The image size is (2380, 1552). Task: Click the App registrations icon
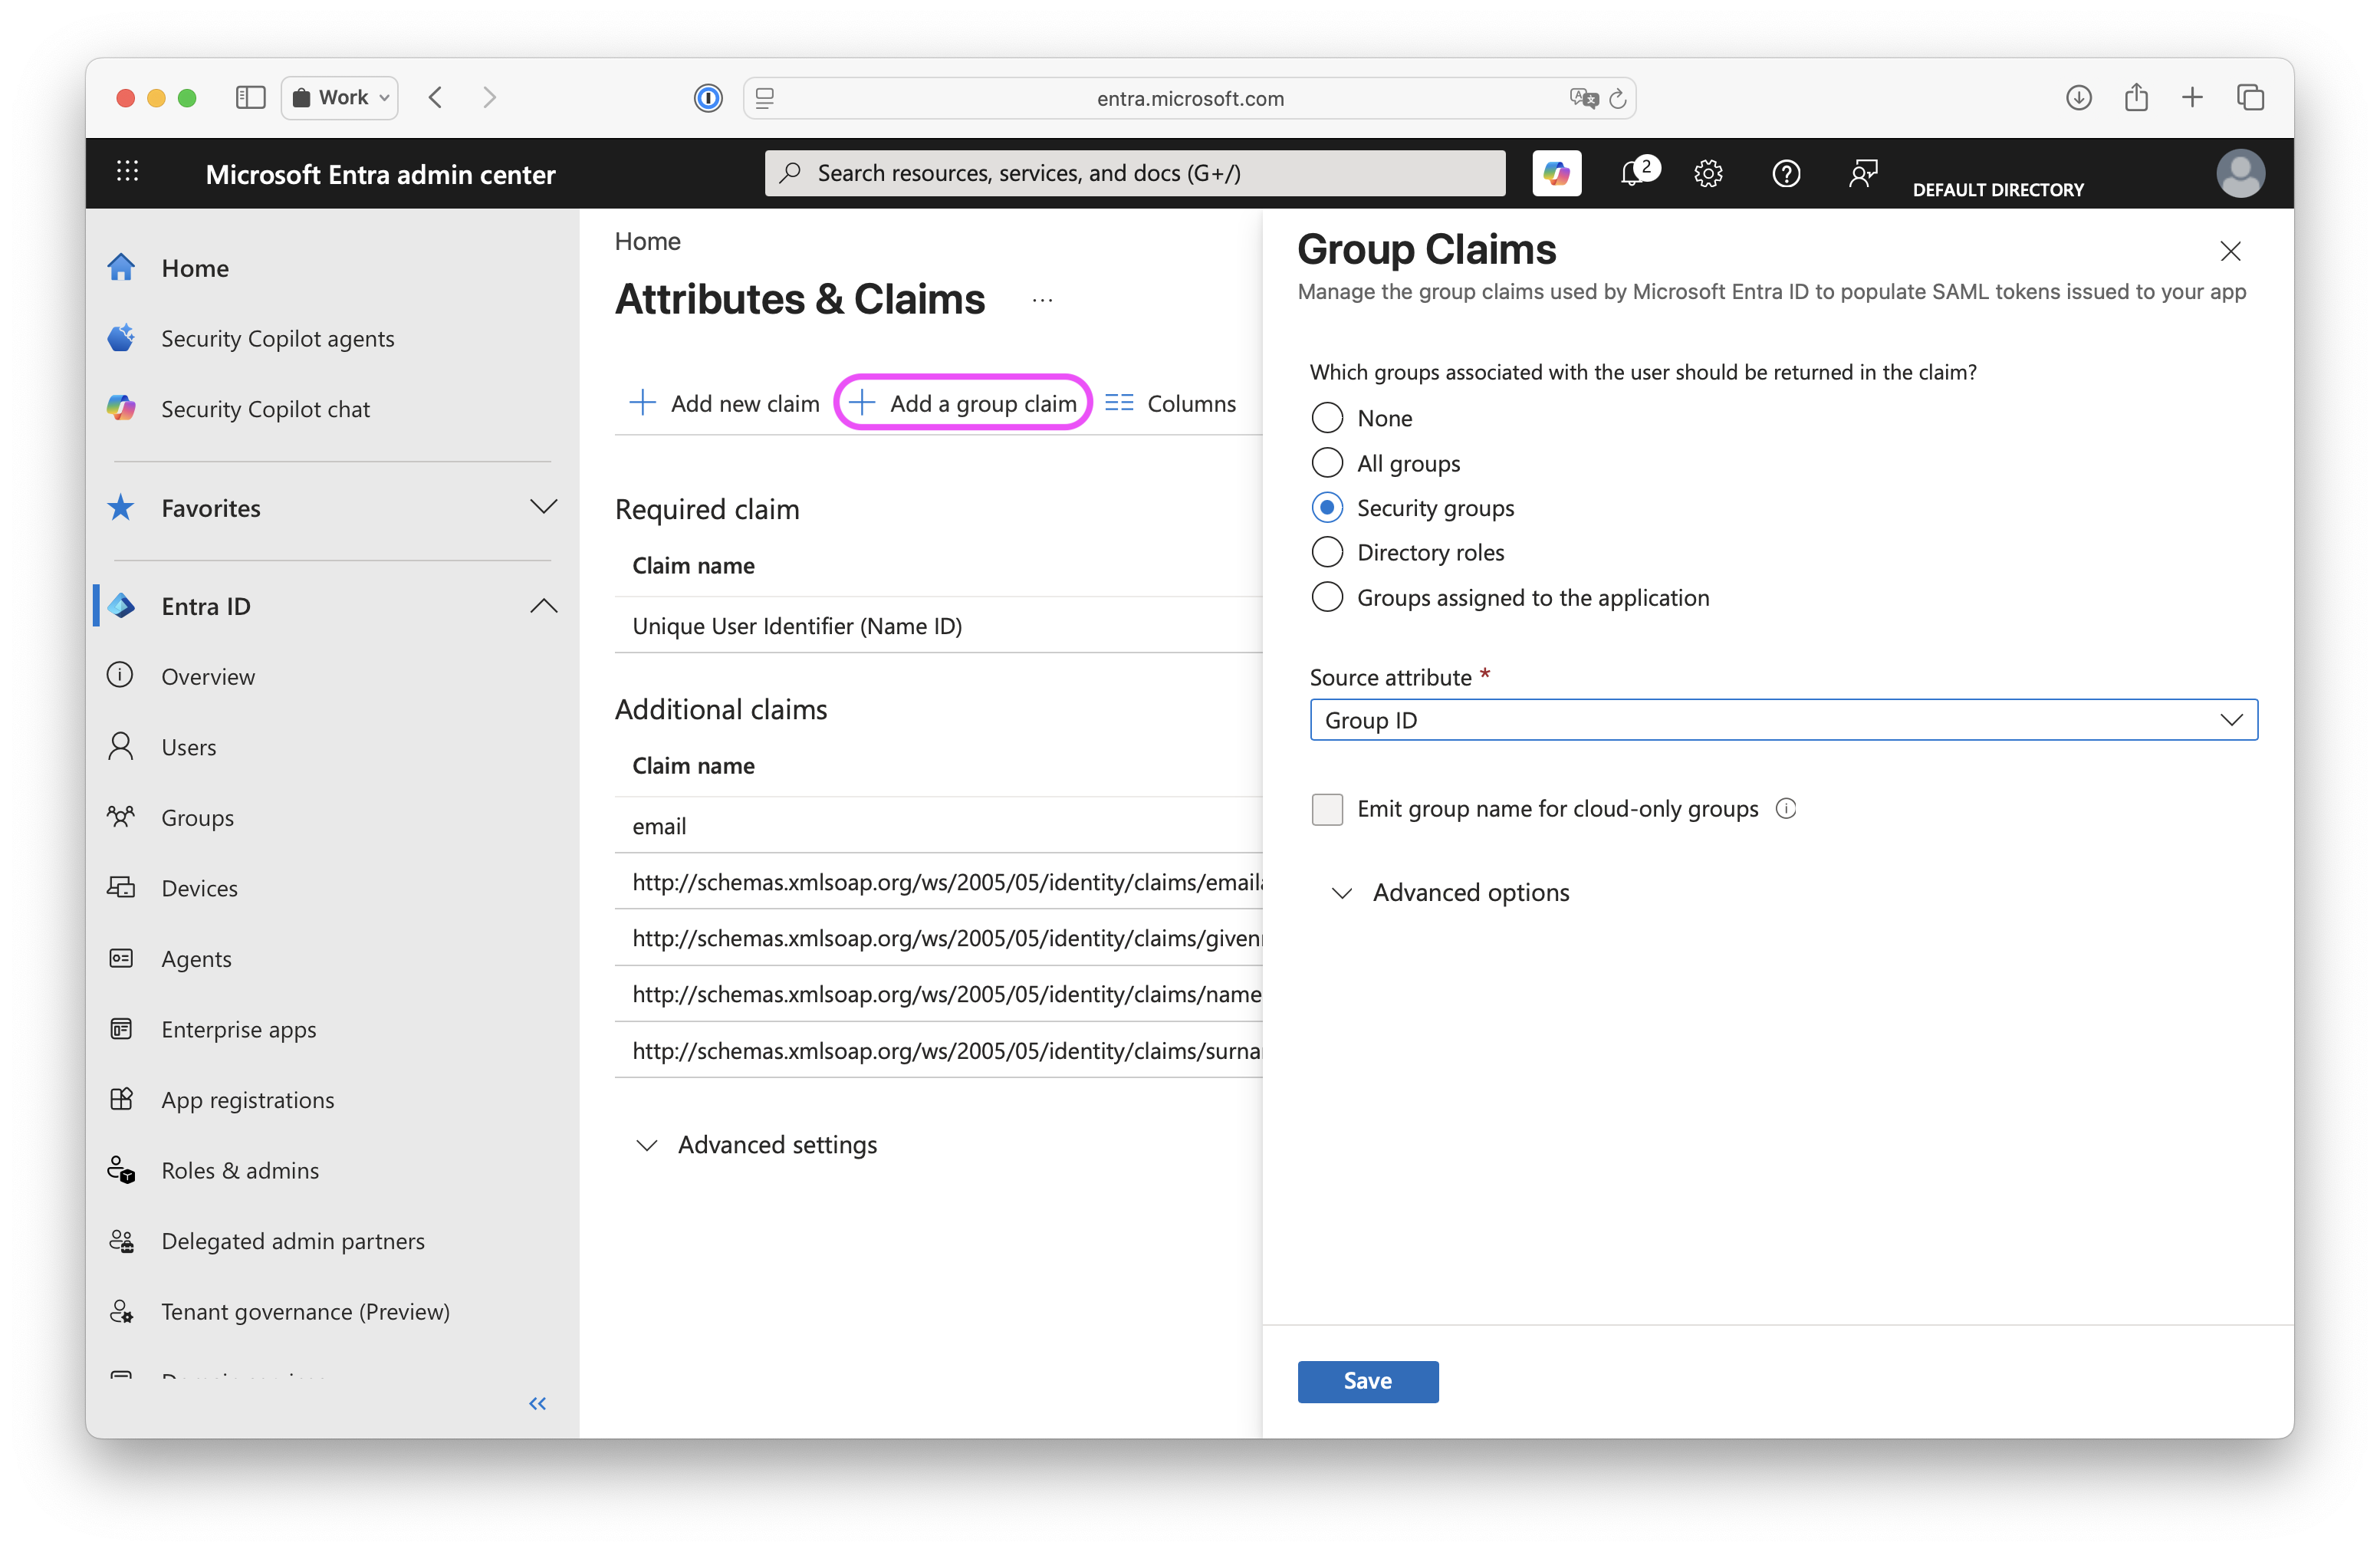point(121,1099)
